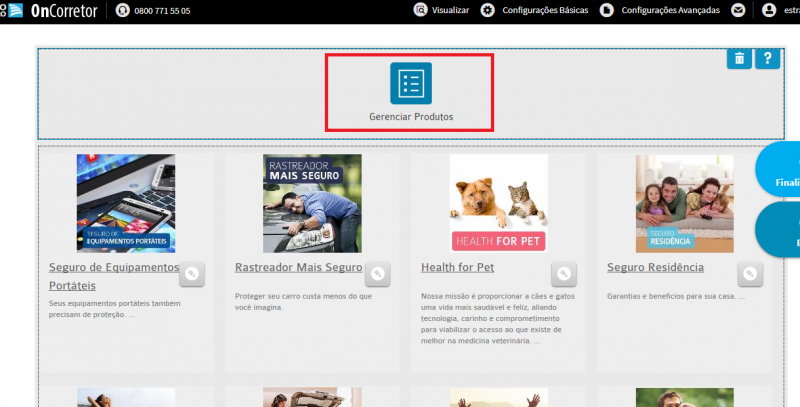800x407 pixels.
Task: Click the trash delete icon
Action: click(739, 59)
